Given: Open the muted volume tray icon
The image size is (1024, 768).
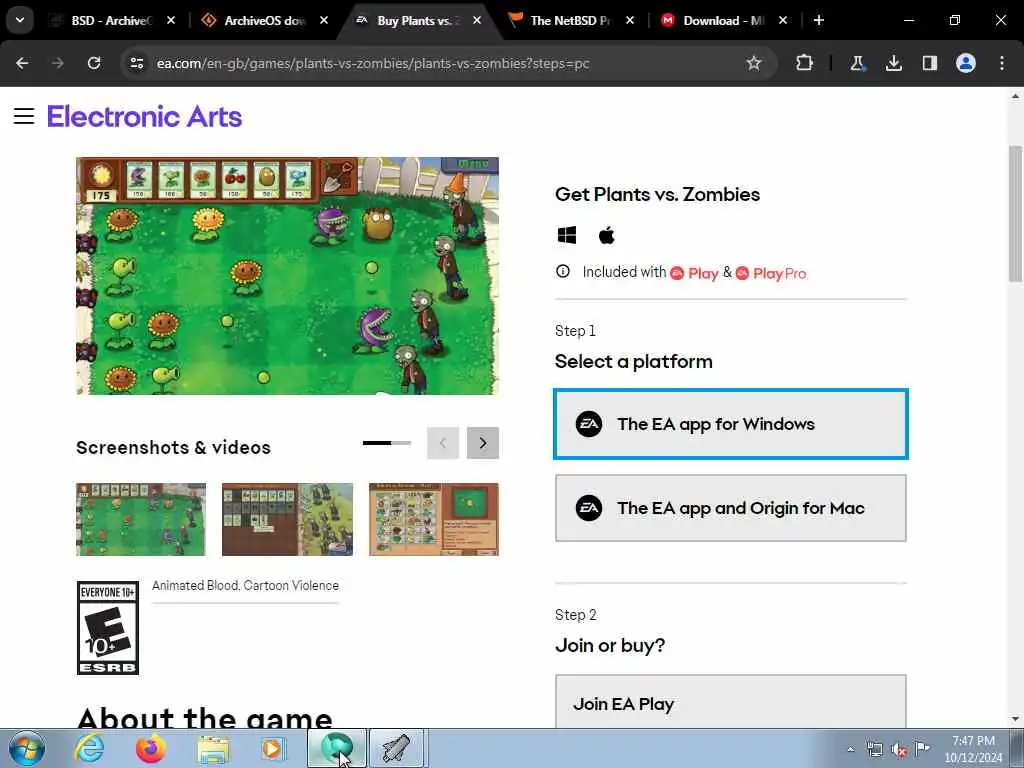Looking at the screenshot, I should pyautogui.click(x=899, y=750).
